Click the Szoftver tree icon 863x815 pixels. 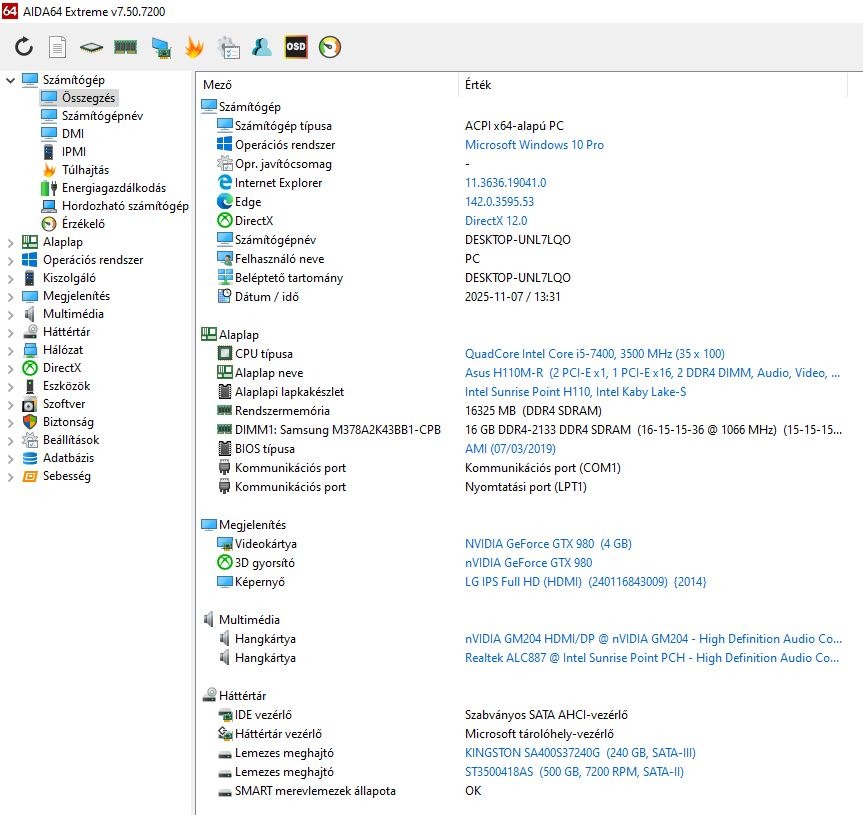[30, 404]
